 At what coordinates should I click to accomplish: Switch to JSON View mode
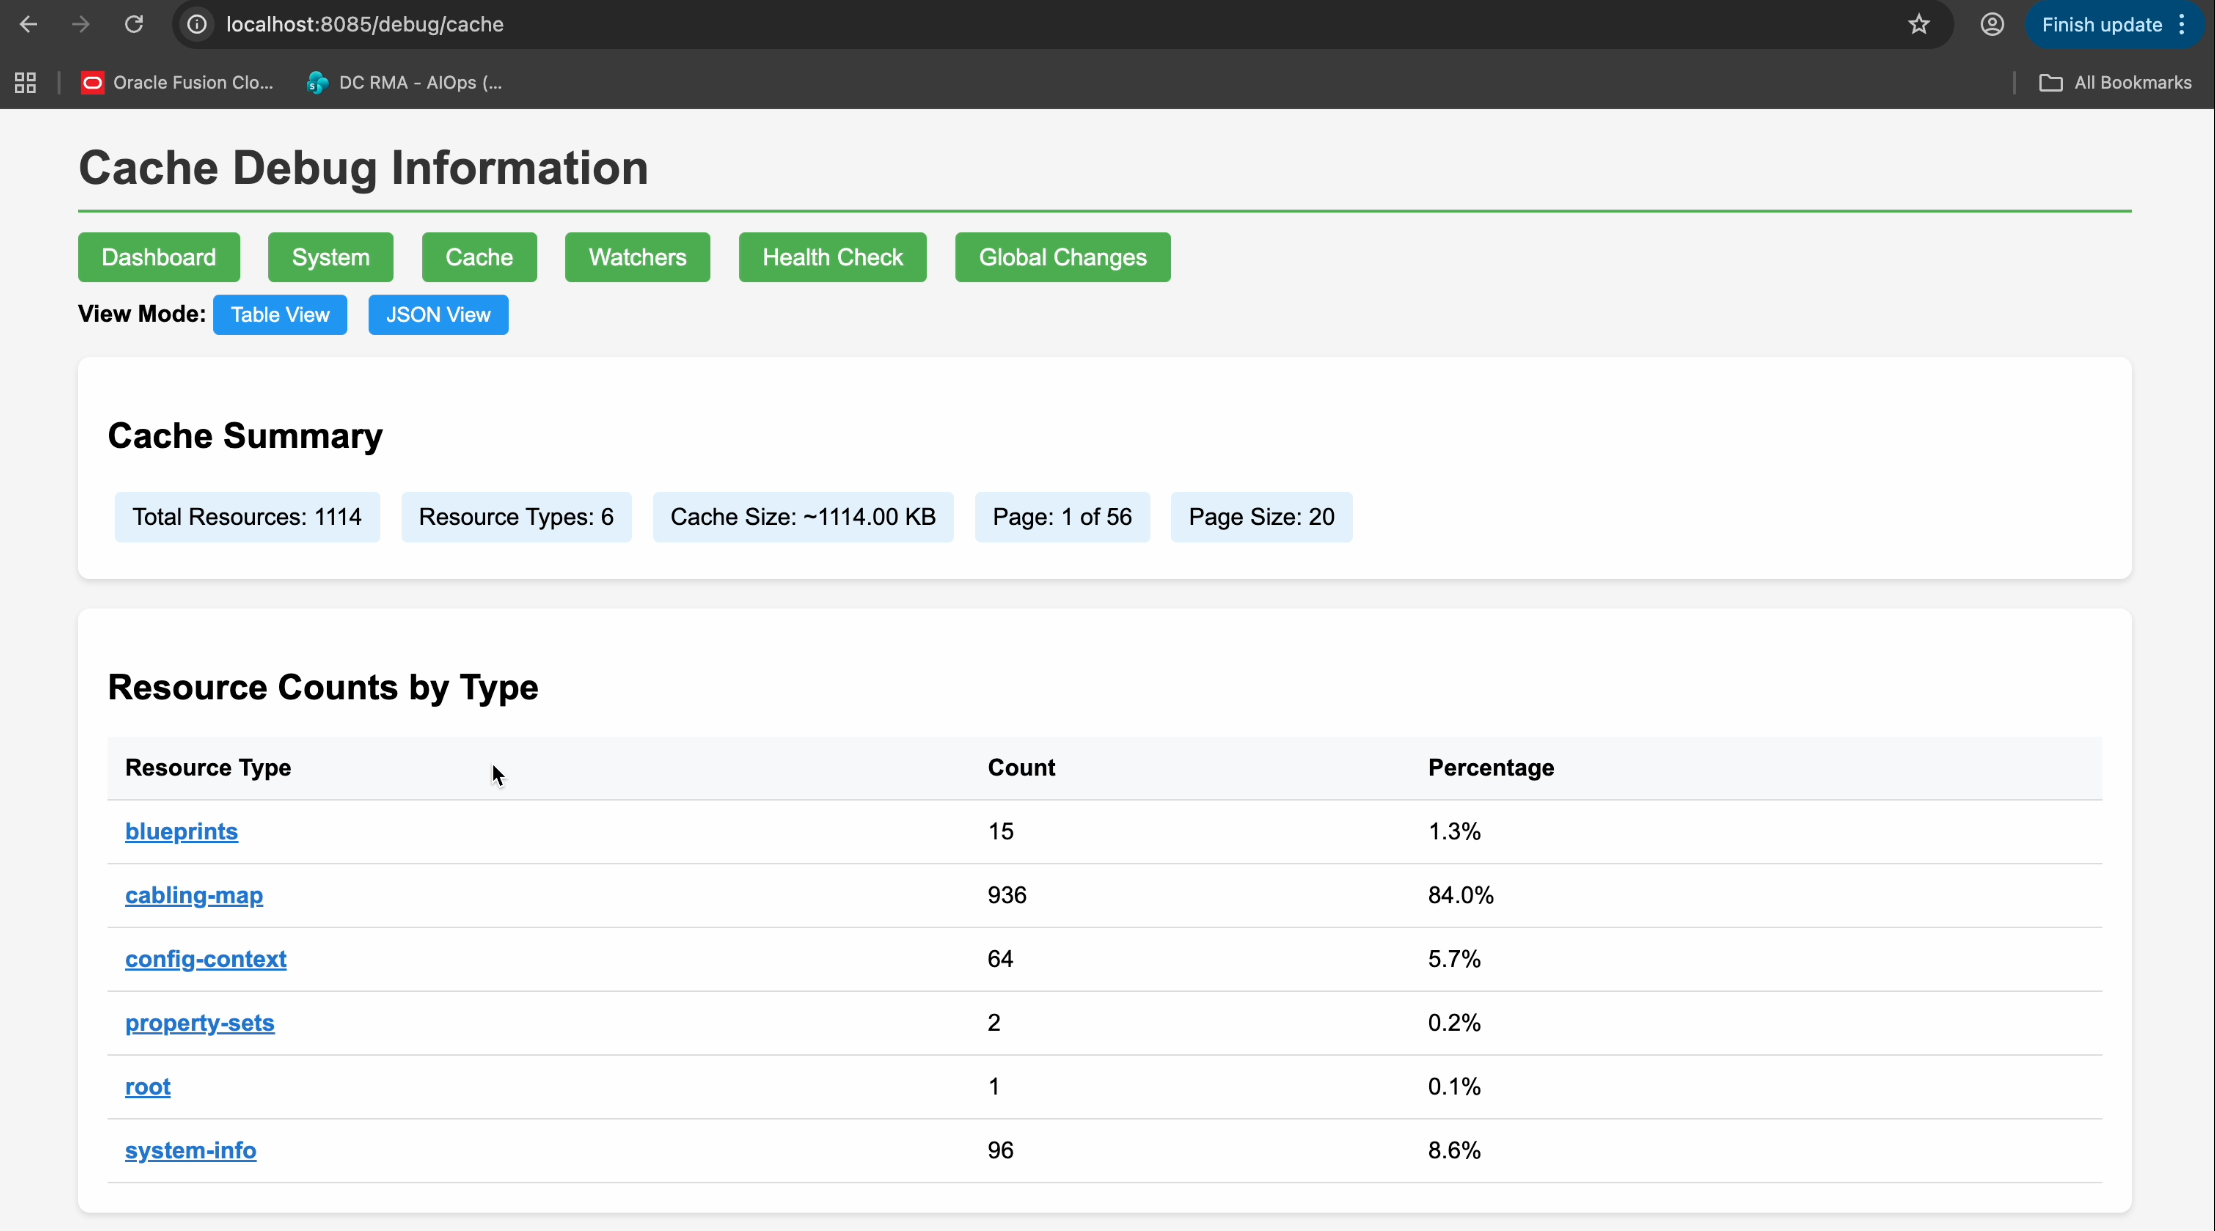438,315
